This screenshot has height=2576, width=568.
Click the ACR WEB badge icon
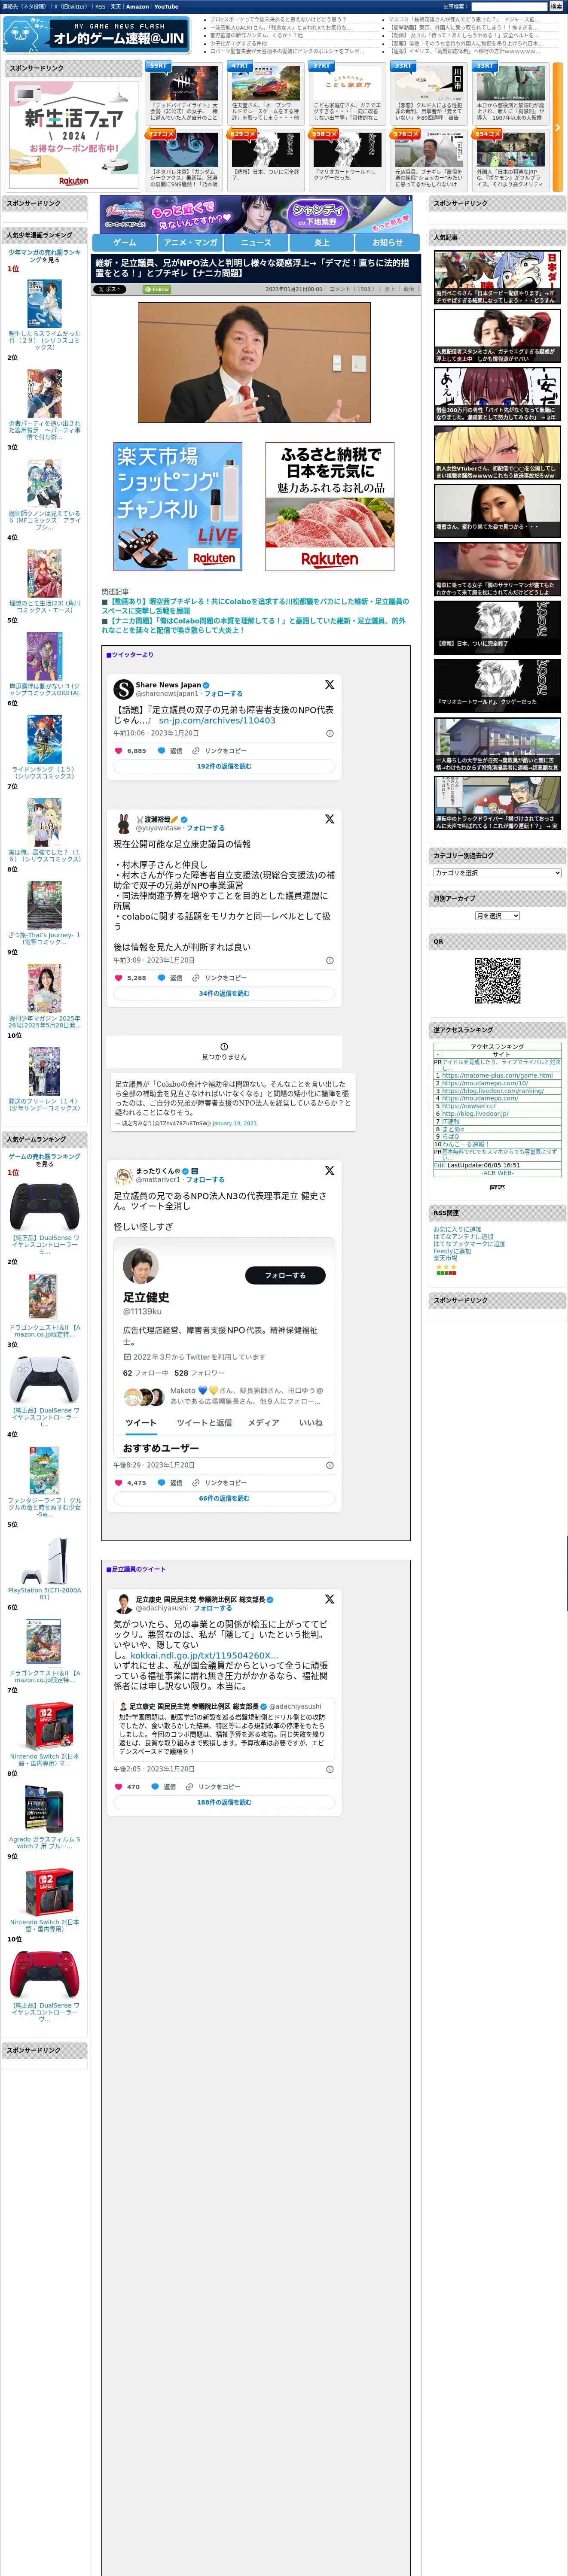[x=497, y=1187]
